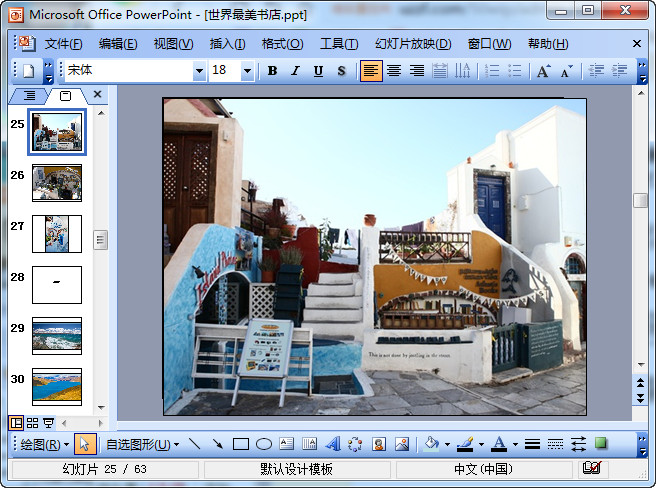656x488 pixels.
Task: Toggle italic text formatting
Action: pyautogui.click(x=295, y=71)
